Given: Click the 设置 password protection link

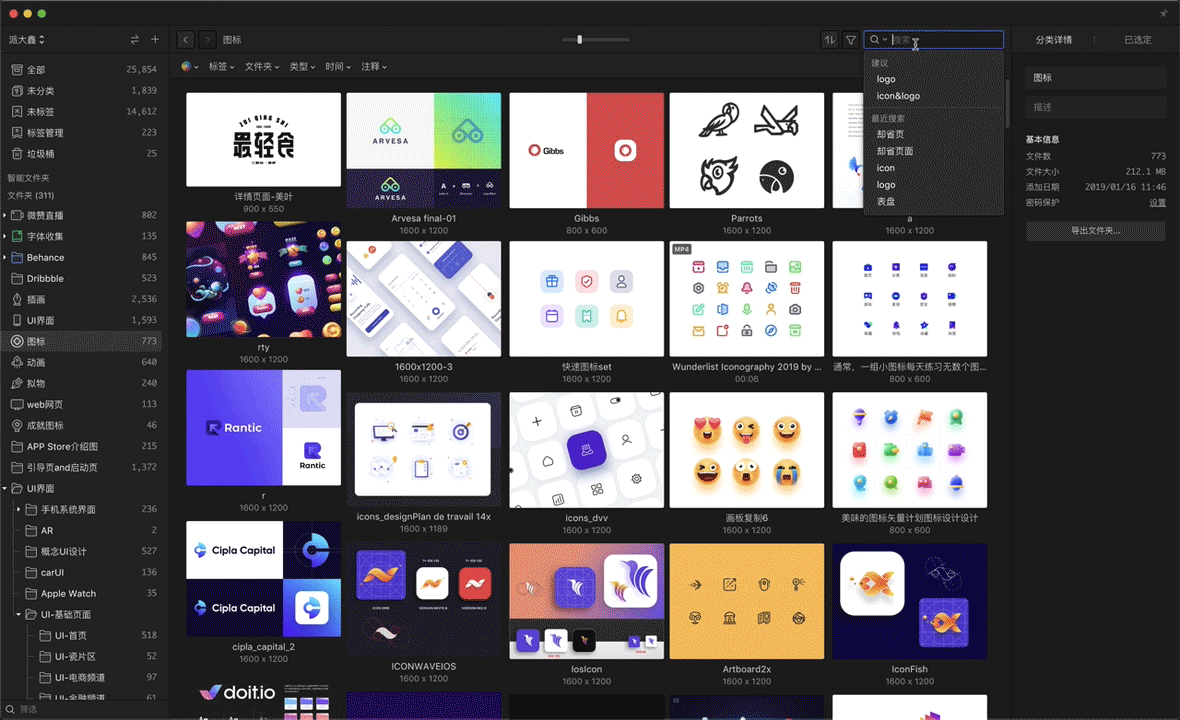Looking at the screenshot, I should (x=1157, y=202).
